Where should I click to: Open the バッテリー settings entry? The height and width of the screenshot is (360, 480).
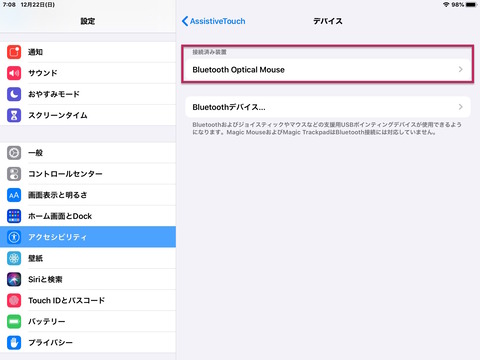tap(88, 321)
